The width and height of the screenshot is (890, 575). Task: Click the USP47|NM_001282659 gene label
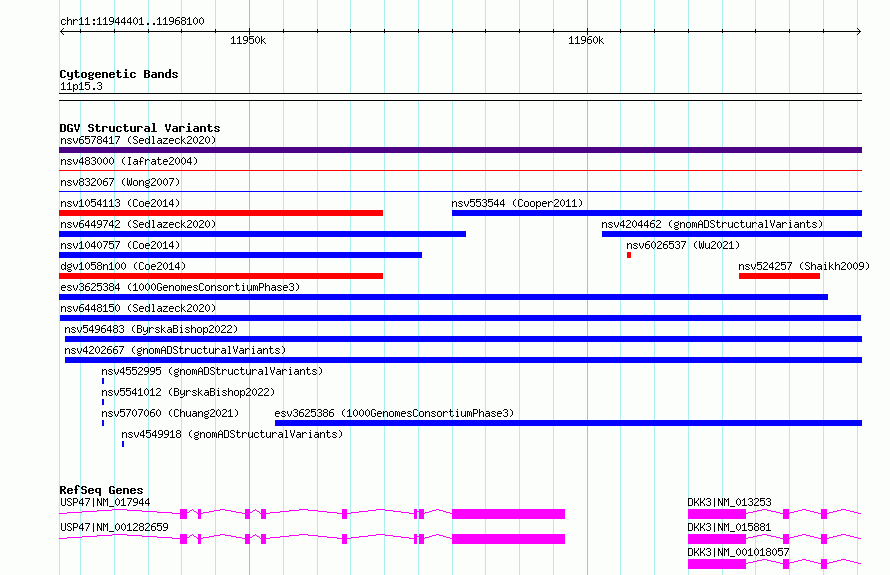114,527
